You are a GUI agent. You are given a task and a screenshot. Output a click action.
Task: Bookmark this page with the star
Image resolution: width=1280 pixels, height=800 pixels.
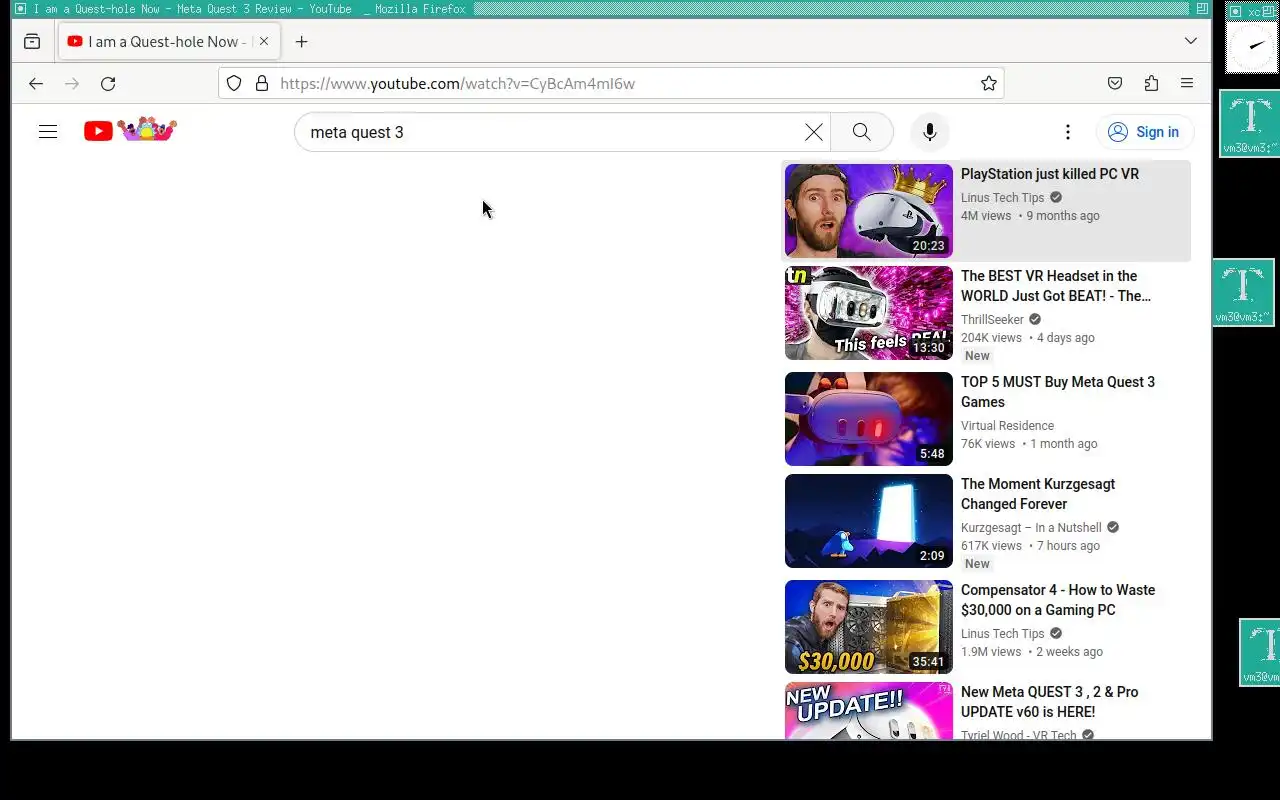click(989, 84)
